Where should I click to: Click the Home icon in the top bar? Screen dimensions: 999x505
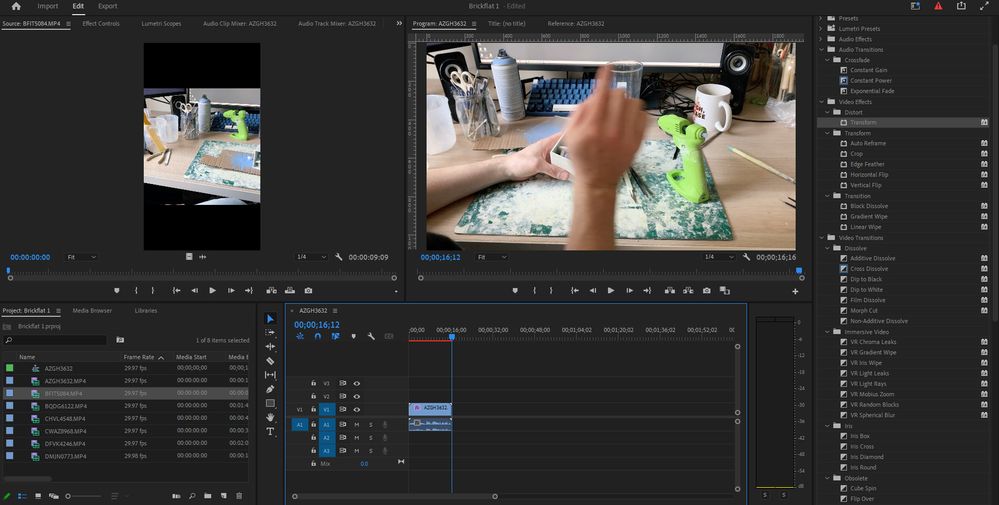[16, 6]
